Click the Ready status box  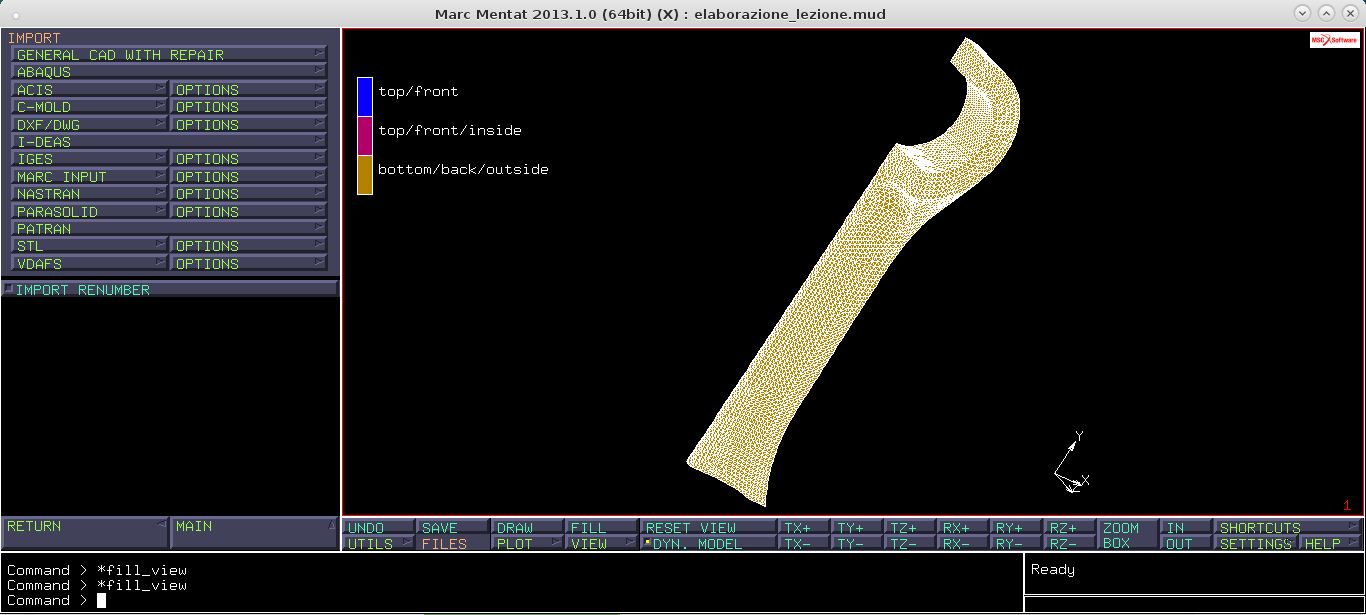point(1194,573)
